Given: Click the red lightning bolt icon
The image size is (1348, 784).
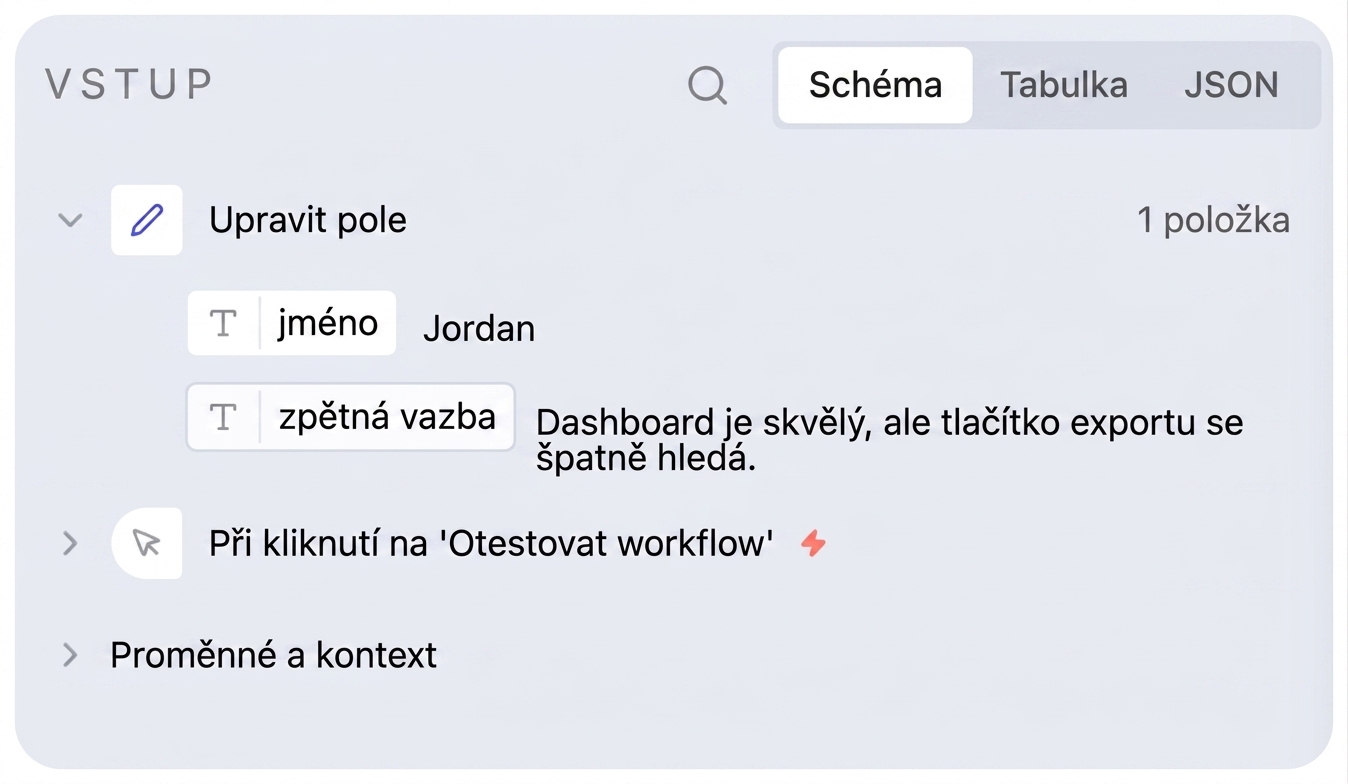Looking at the screenshot, I should 814,543.
